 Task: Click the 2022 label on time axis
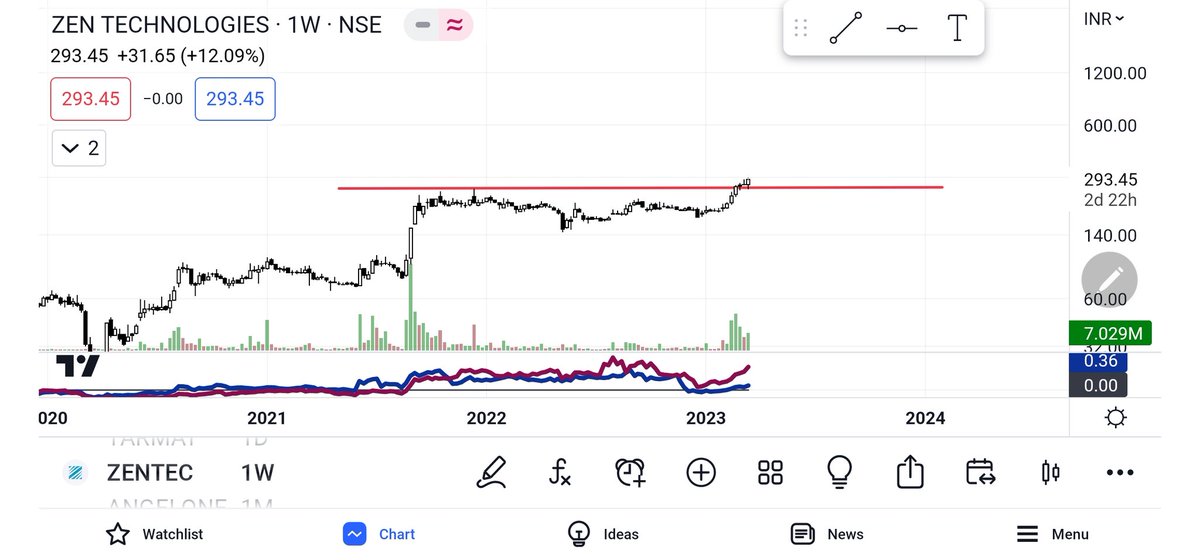point(486,418)
